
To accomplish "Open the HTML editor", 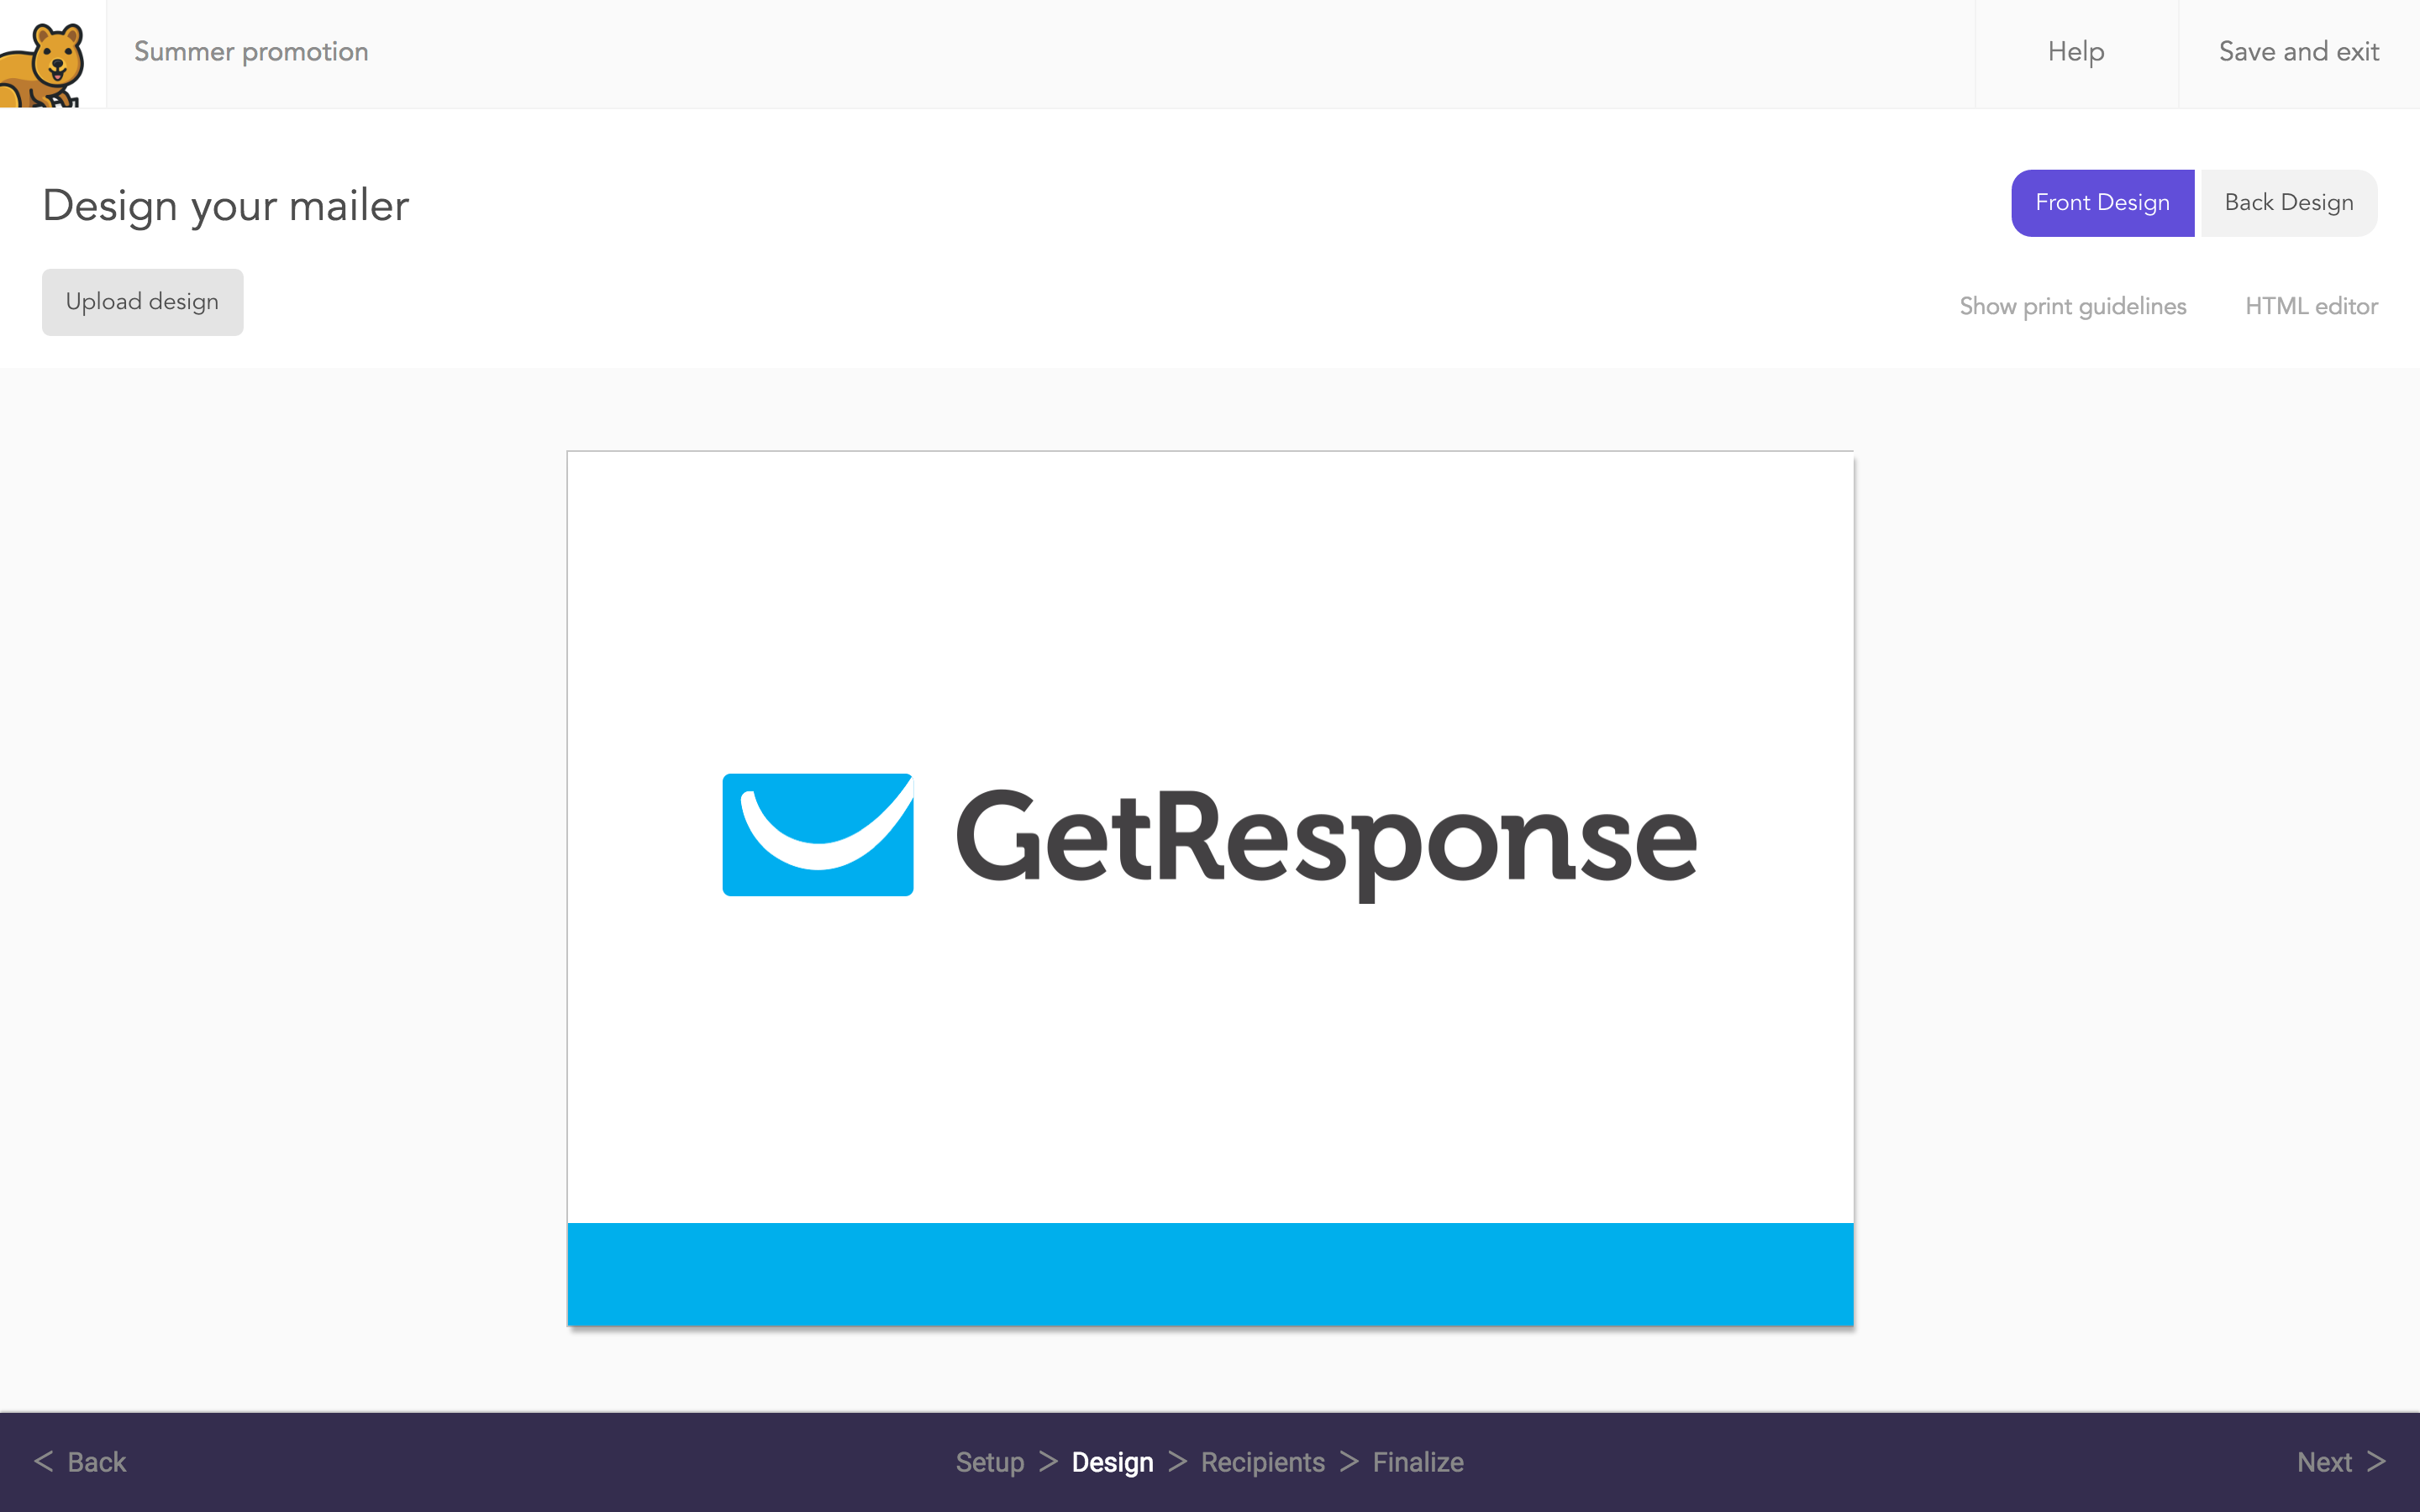I will (x=2310, y=303).
